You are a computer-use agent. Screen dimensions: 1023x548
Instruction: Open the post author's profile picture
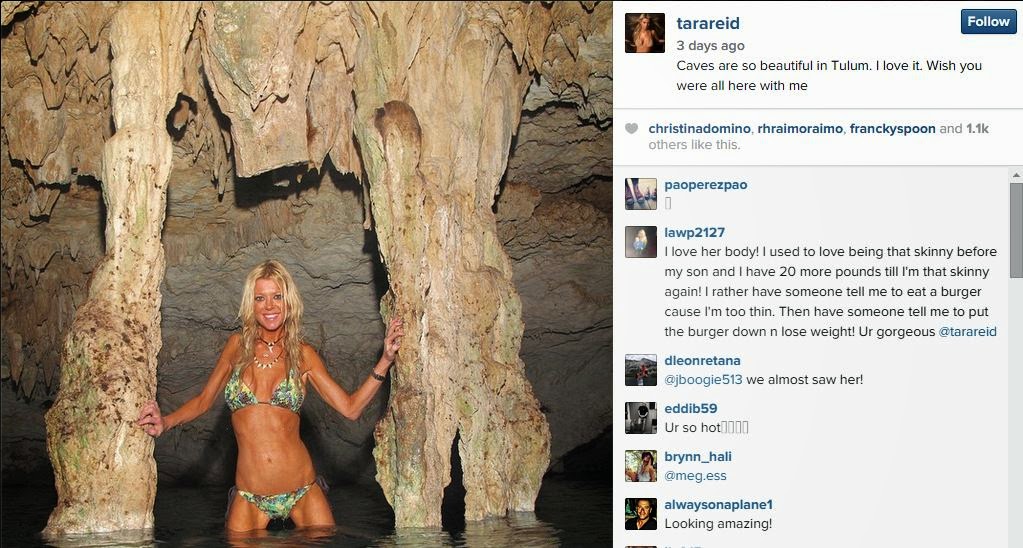pos(645,33)
